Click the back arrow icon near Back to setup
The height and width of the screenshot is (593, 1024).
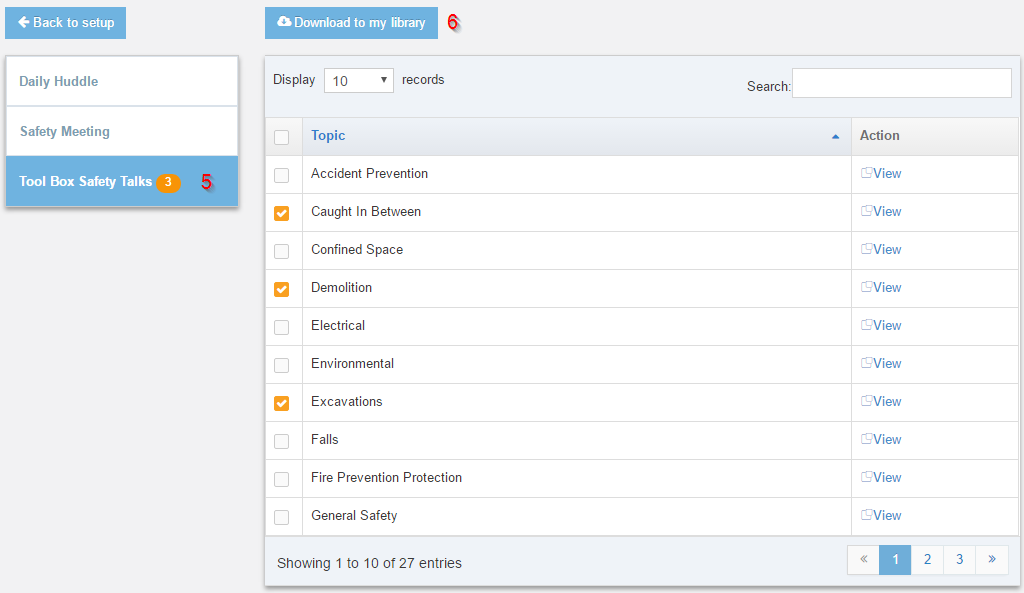[23, 22]
